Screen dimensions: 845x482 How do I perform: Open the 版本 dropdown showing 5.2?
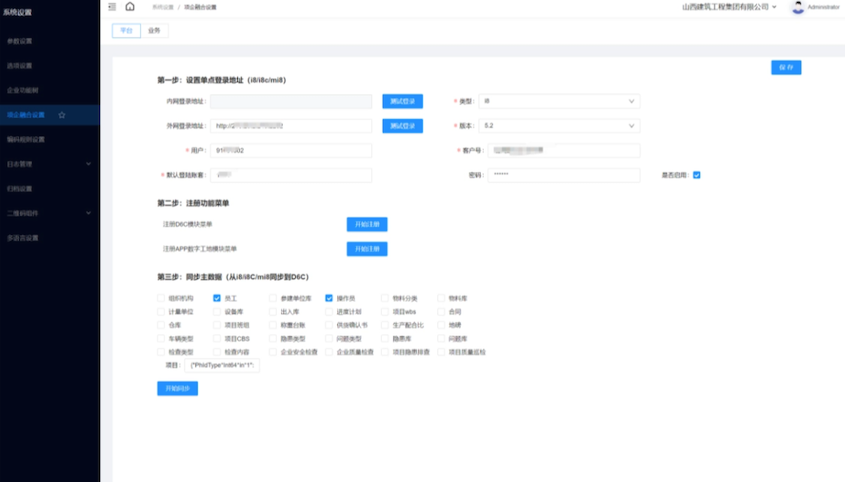(559, 126)
